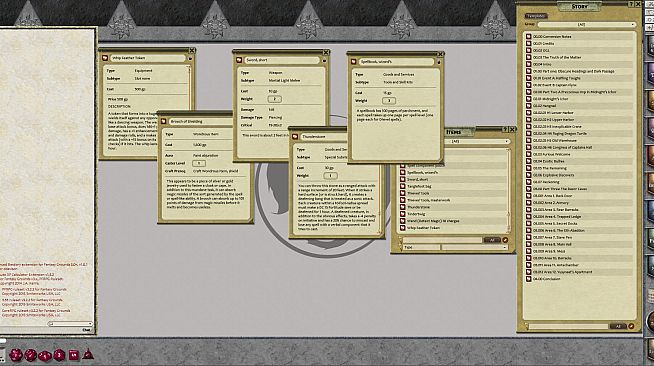Viewport: 654px width, 366px height.
Task: Click the All button in Items window
Action: tap(491, 240)
